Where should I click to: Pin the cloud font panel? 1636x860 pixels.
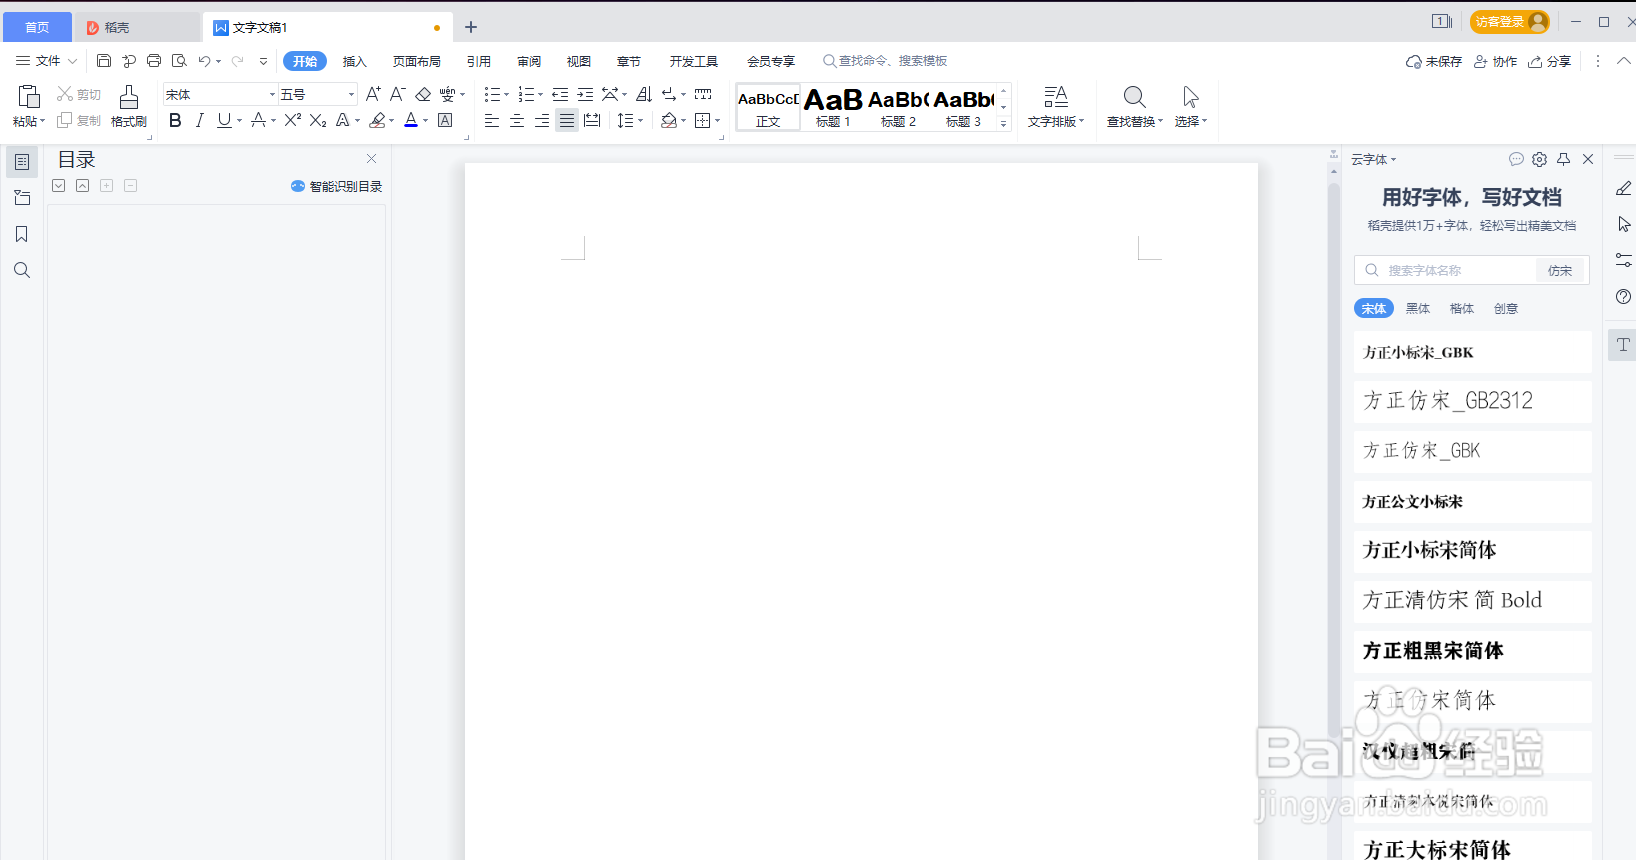coord(1564,159)
